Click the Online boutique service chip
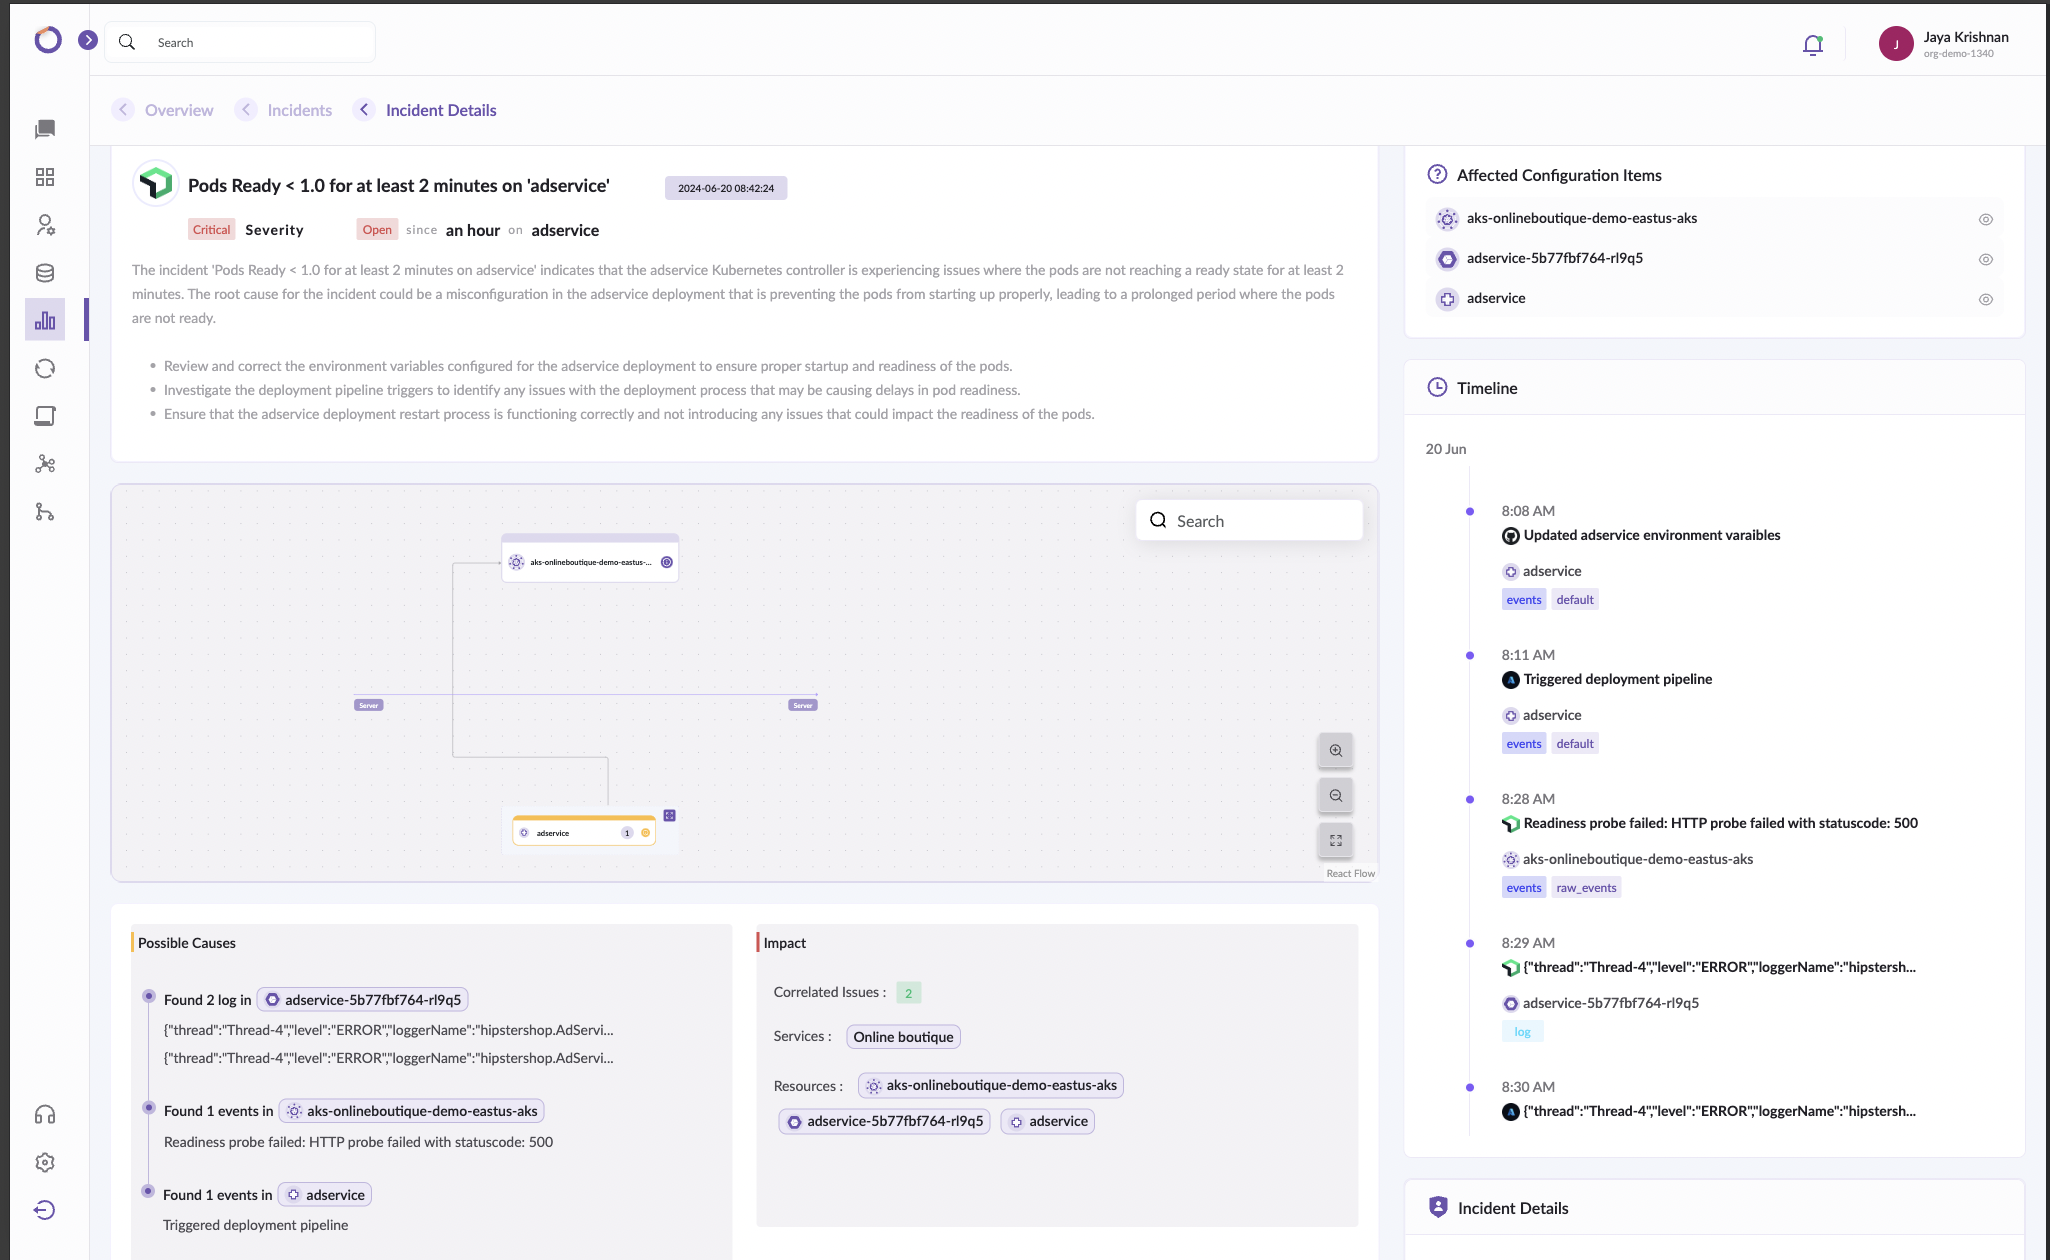 tap(903, 1037)
